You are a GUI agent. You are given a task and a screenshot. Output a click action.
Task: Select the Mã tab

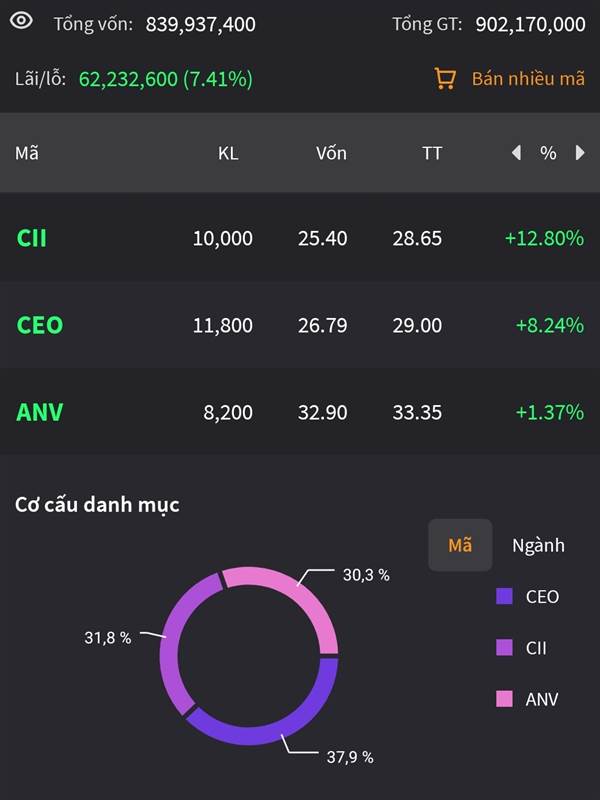[x=460, y=545]
